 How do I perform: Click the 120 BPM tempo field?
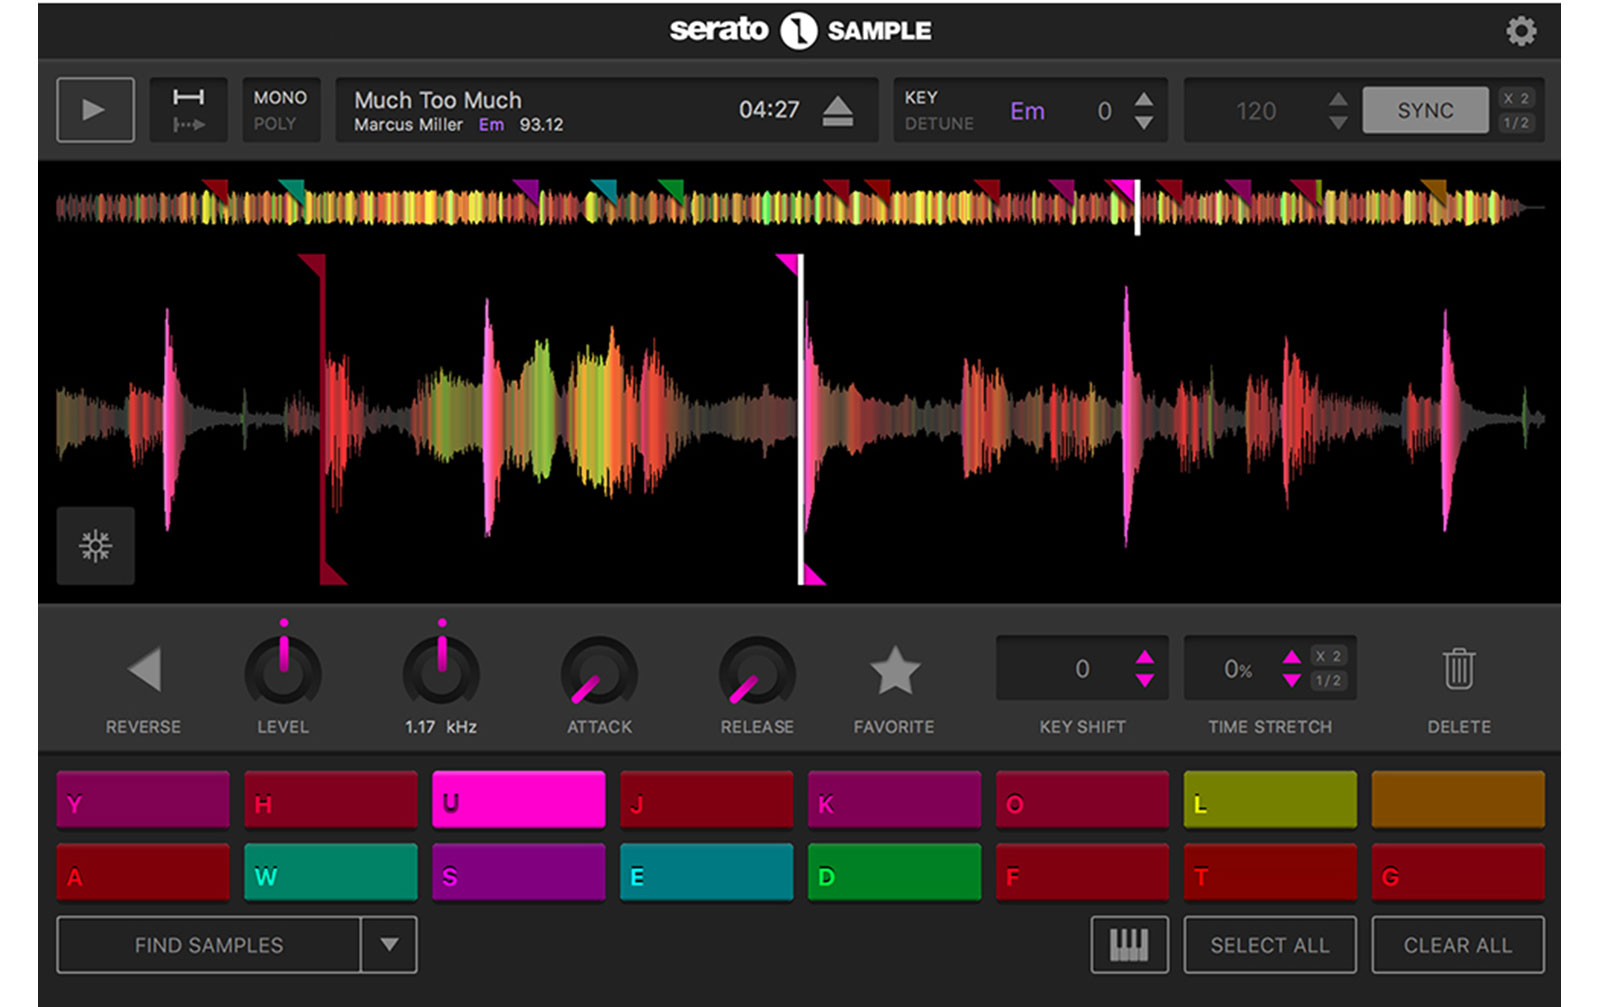(x=1256, y=111)
